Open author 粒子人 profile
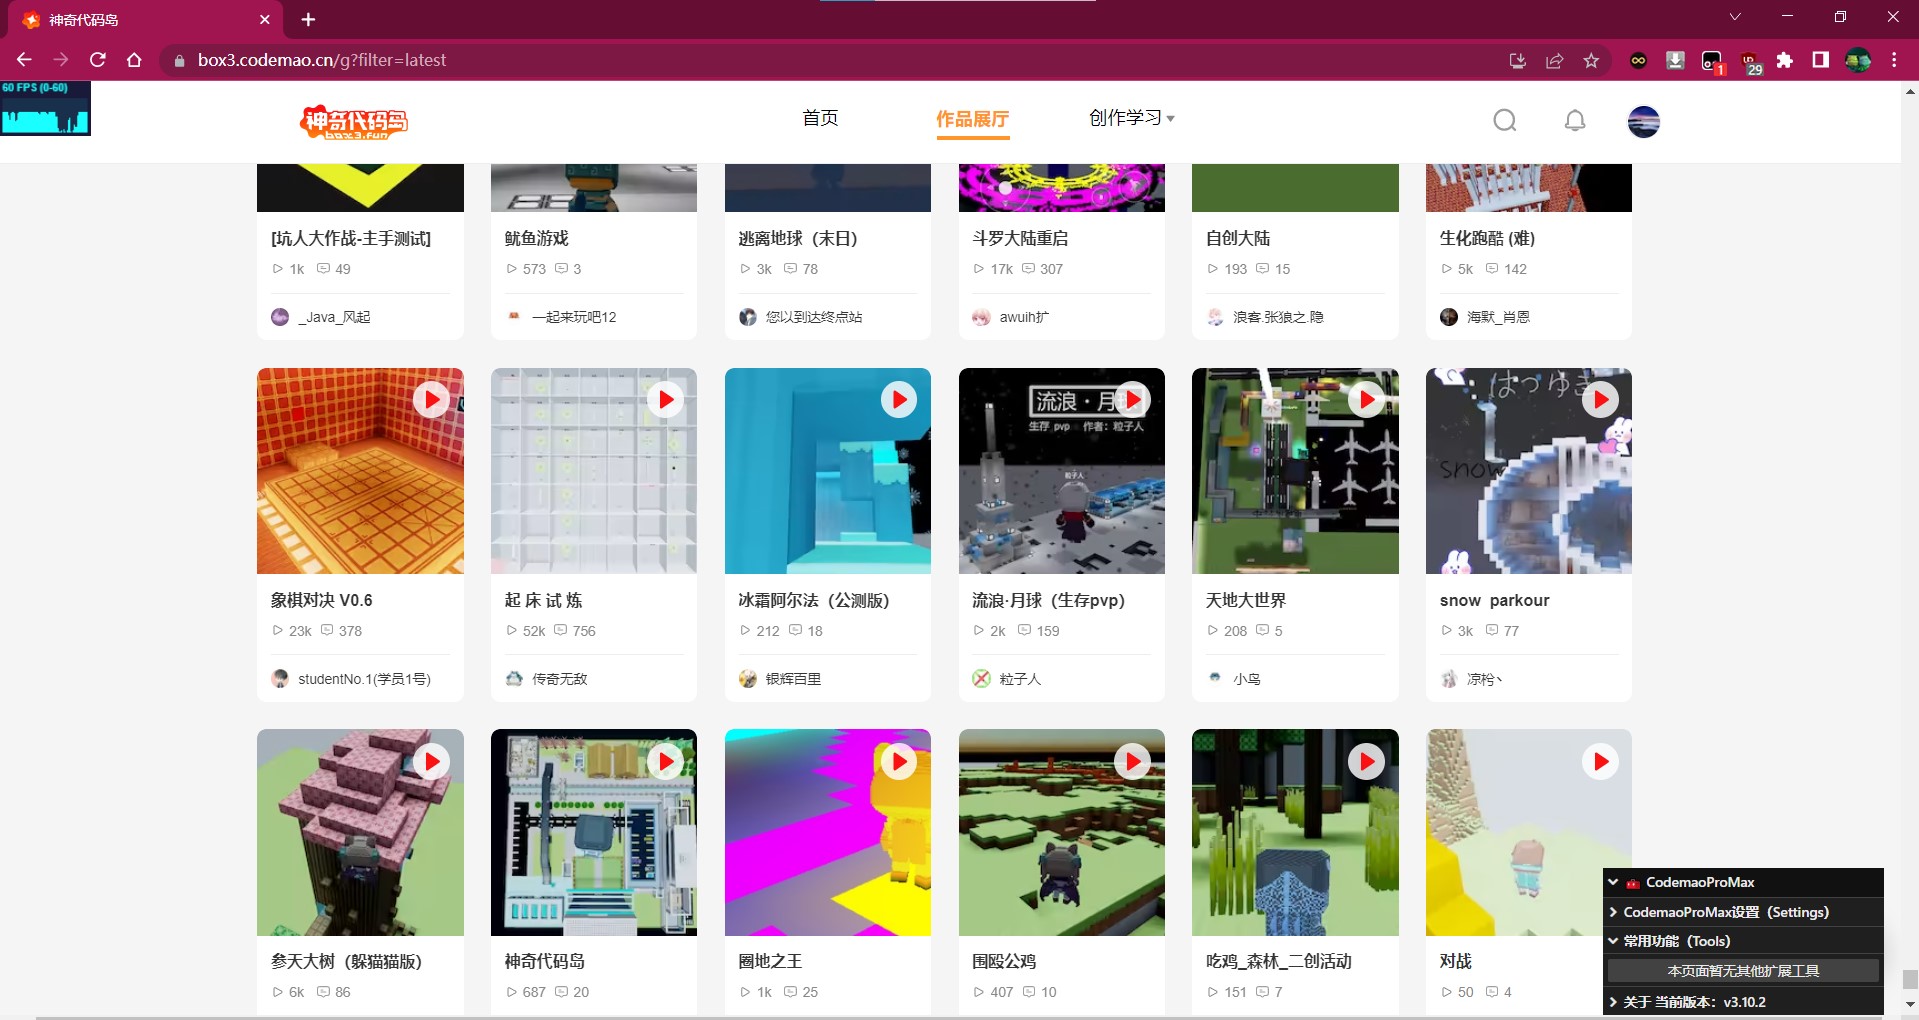The image size is (1919, 1020). [1007, 679]
